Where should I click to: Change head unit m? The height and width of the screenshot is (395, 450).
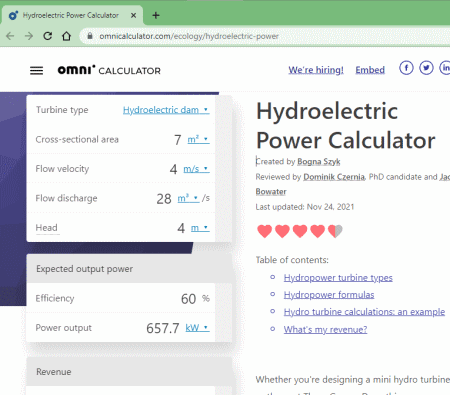(200, 228)
